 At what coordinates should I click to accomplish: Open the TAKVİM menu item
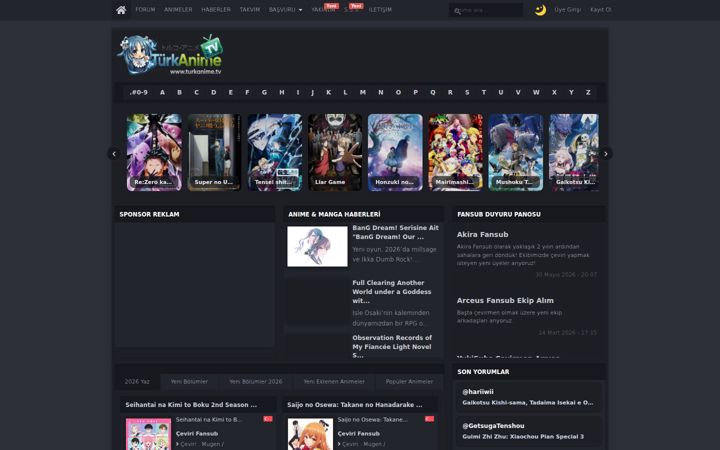pos(250,10)
